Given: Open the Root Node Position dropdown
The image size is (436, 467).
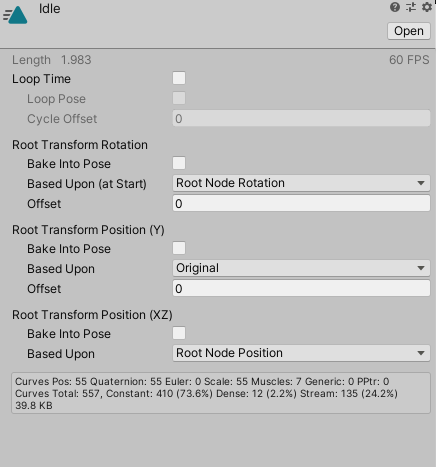Looking at the screenshot, I should point(301,353).
